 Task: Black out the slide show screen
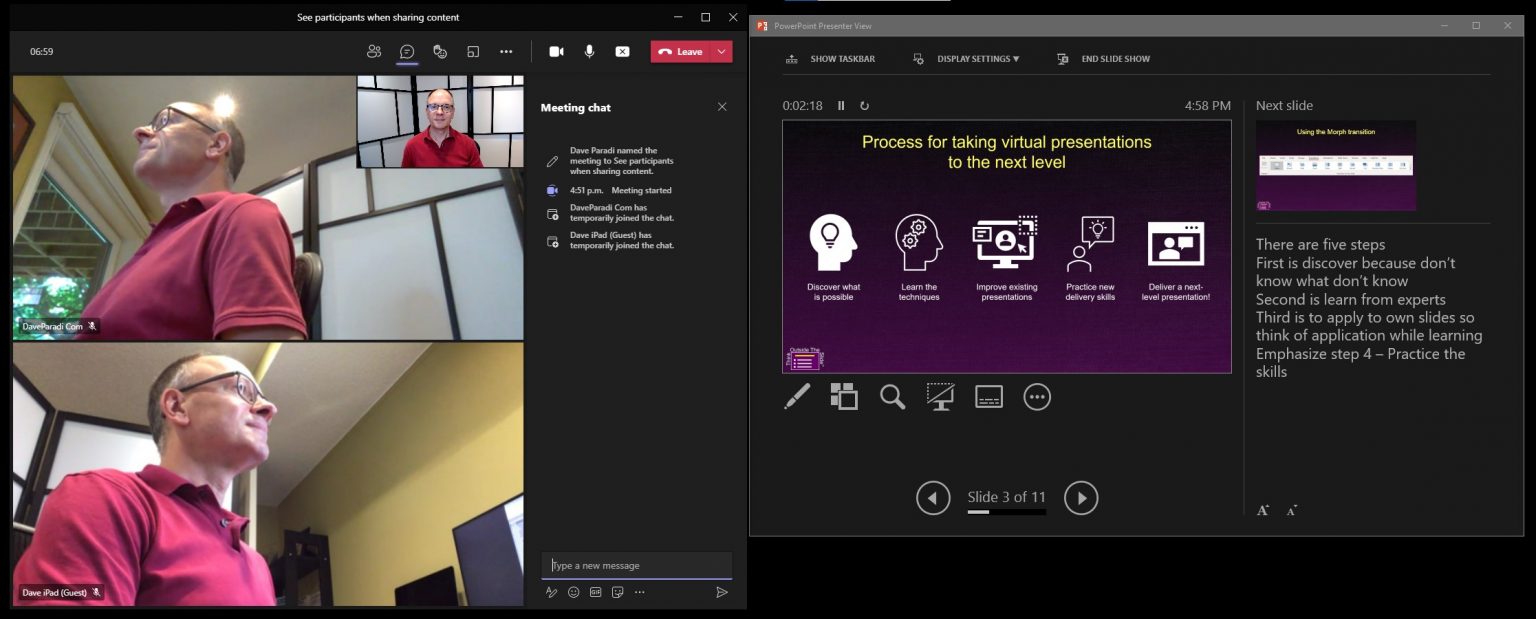(939, 396)
